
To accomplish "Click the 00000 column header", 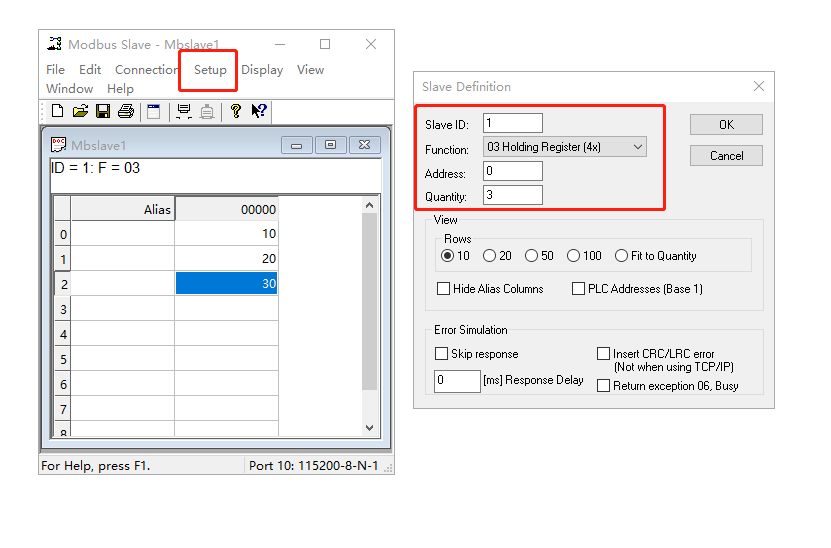I will point(226,209).
